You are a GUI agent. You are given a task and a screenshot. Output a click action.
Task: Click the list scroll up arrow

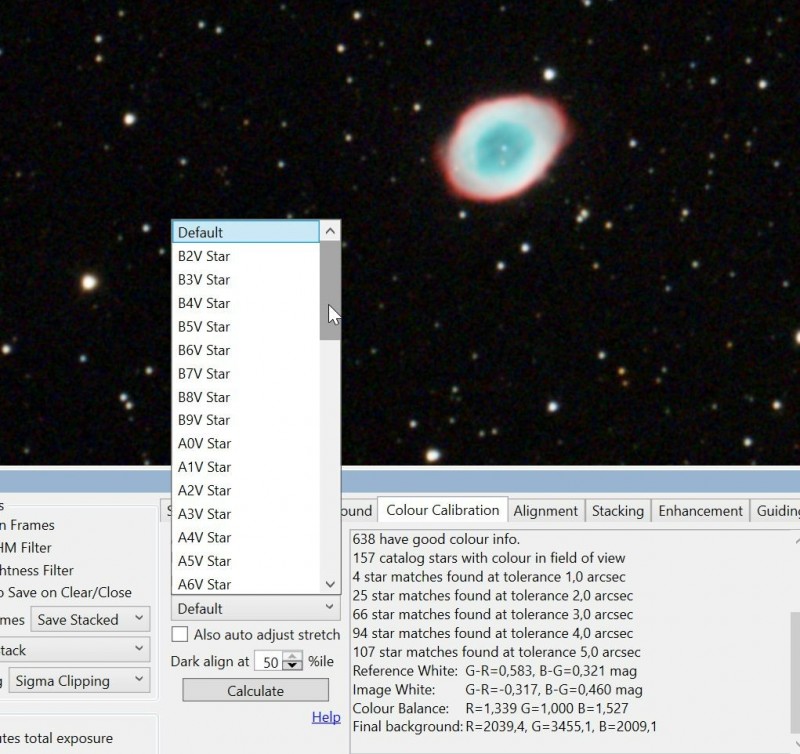330,232
